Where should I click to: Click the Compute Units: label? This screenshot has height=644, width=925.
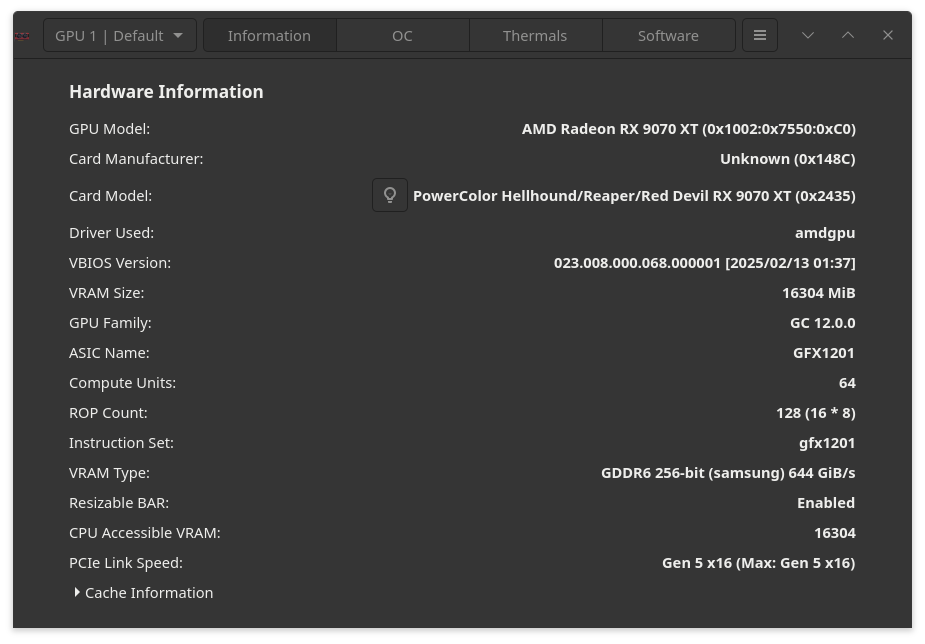(x=123, y=383)
